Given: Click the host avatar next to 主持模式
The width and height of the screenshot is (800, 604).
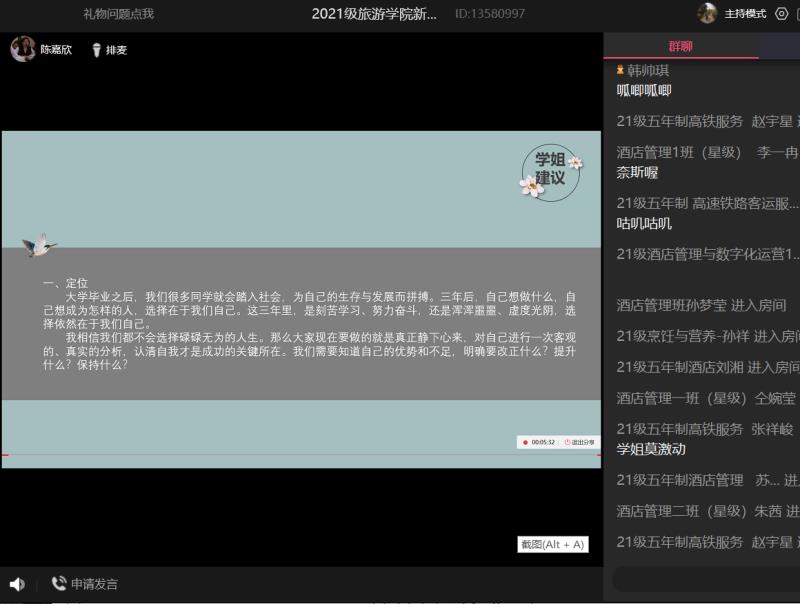Looking at the screenshot, I should tap(707, 14).
